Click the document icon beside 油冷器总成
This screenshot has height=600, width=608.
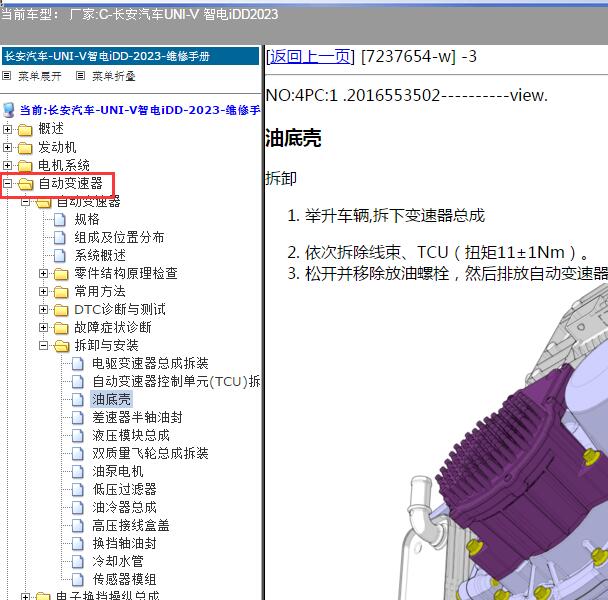[78, 508]
